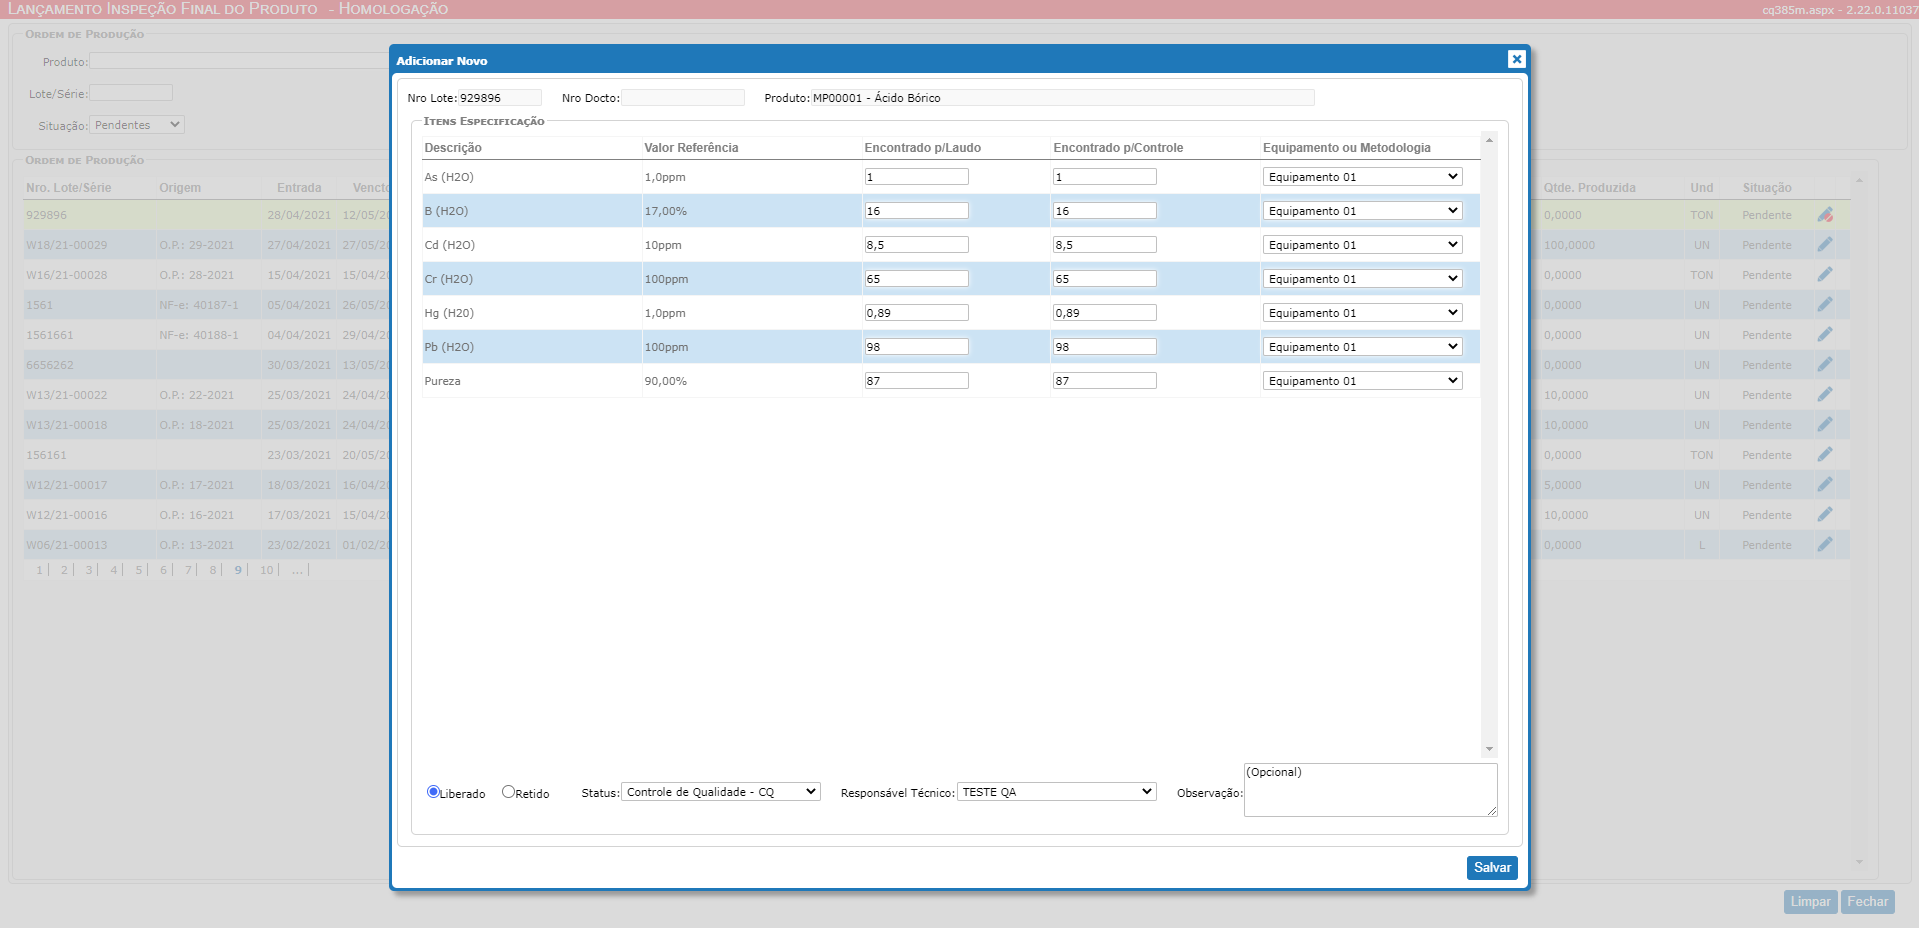Open the Responsável Técnico dropdown

1057,792
